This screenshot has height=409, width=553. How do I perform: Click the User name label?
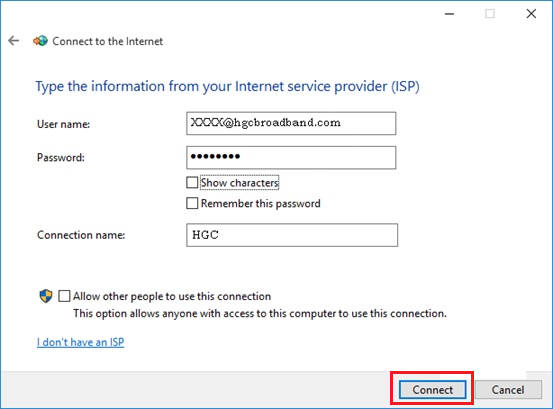[63, 124]
